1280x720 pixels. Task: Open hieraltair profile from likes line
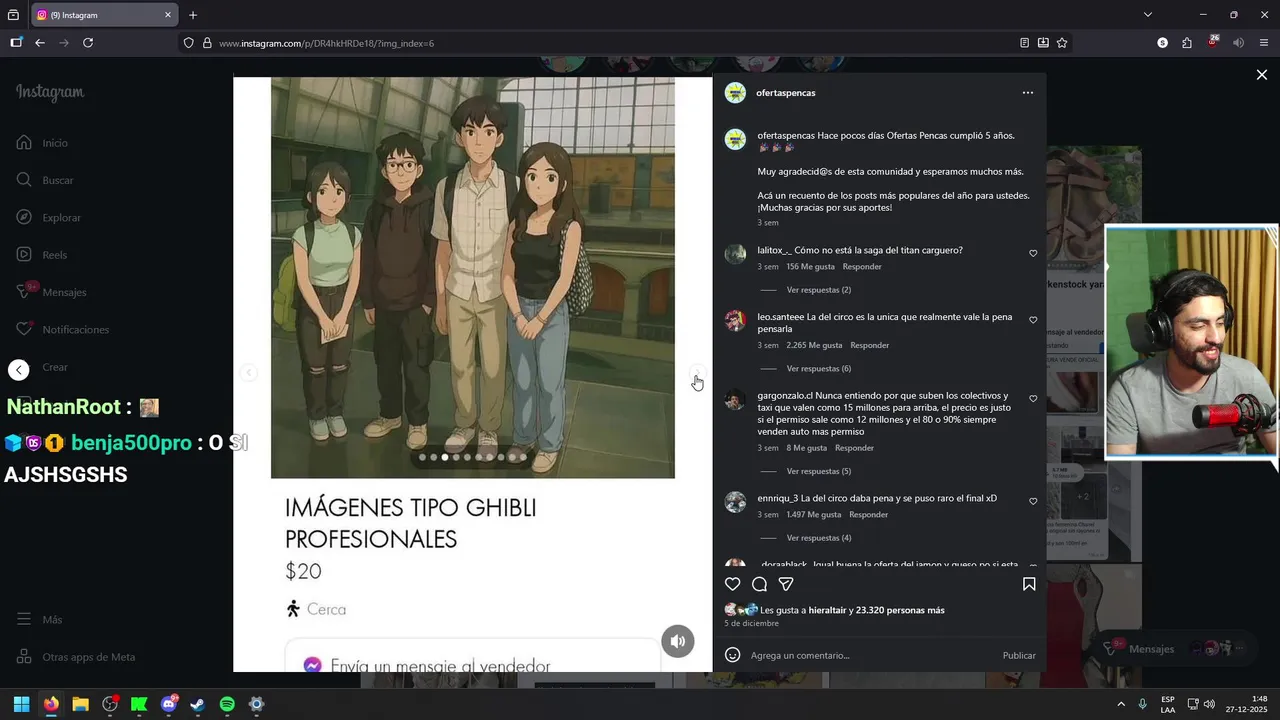[827, 610]
